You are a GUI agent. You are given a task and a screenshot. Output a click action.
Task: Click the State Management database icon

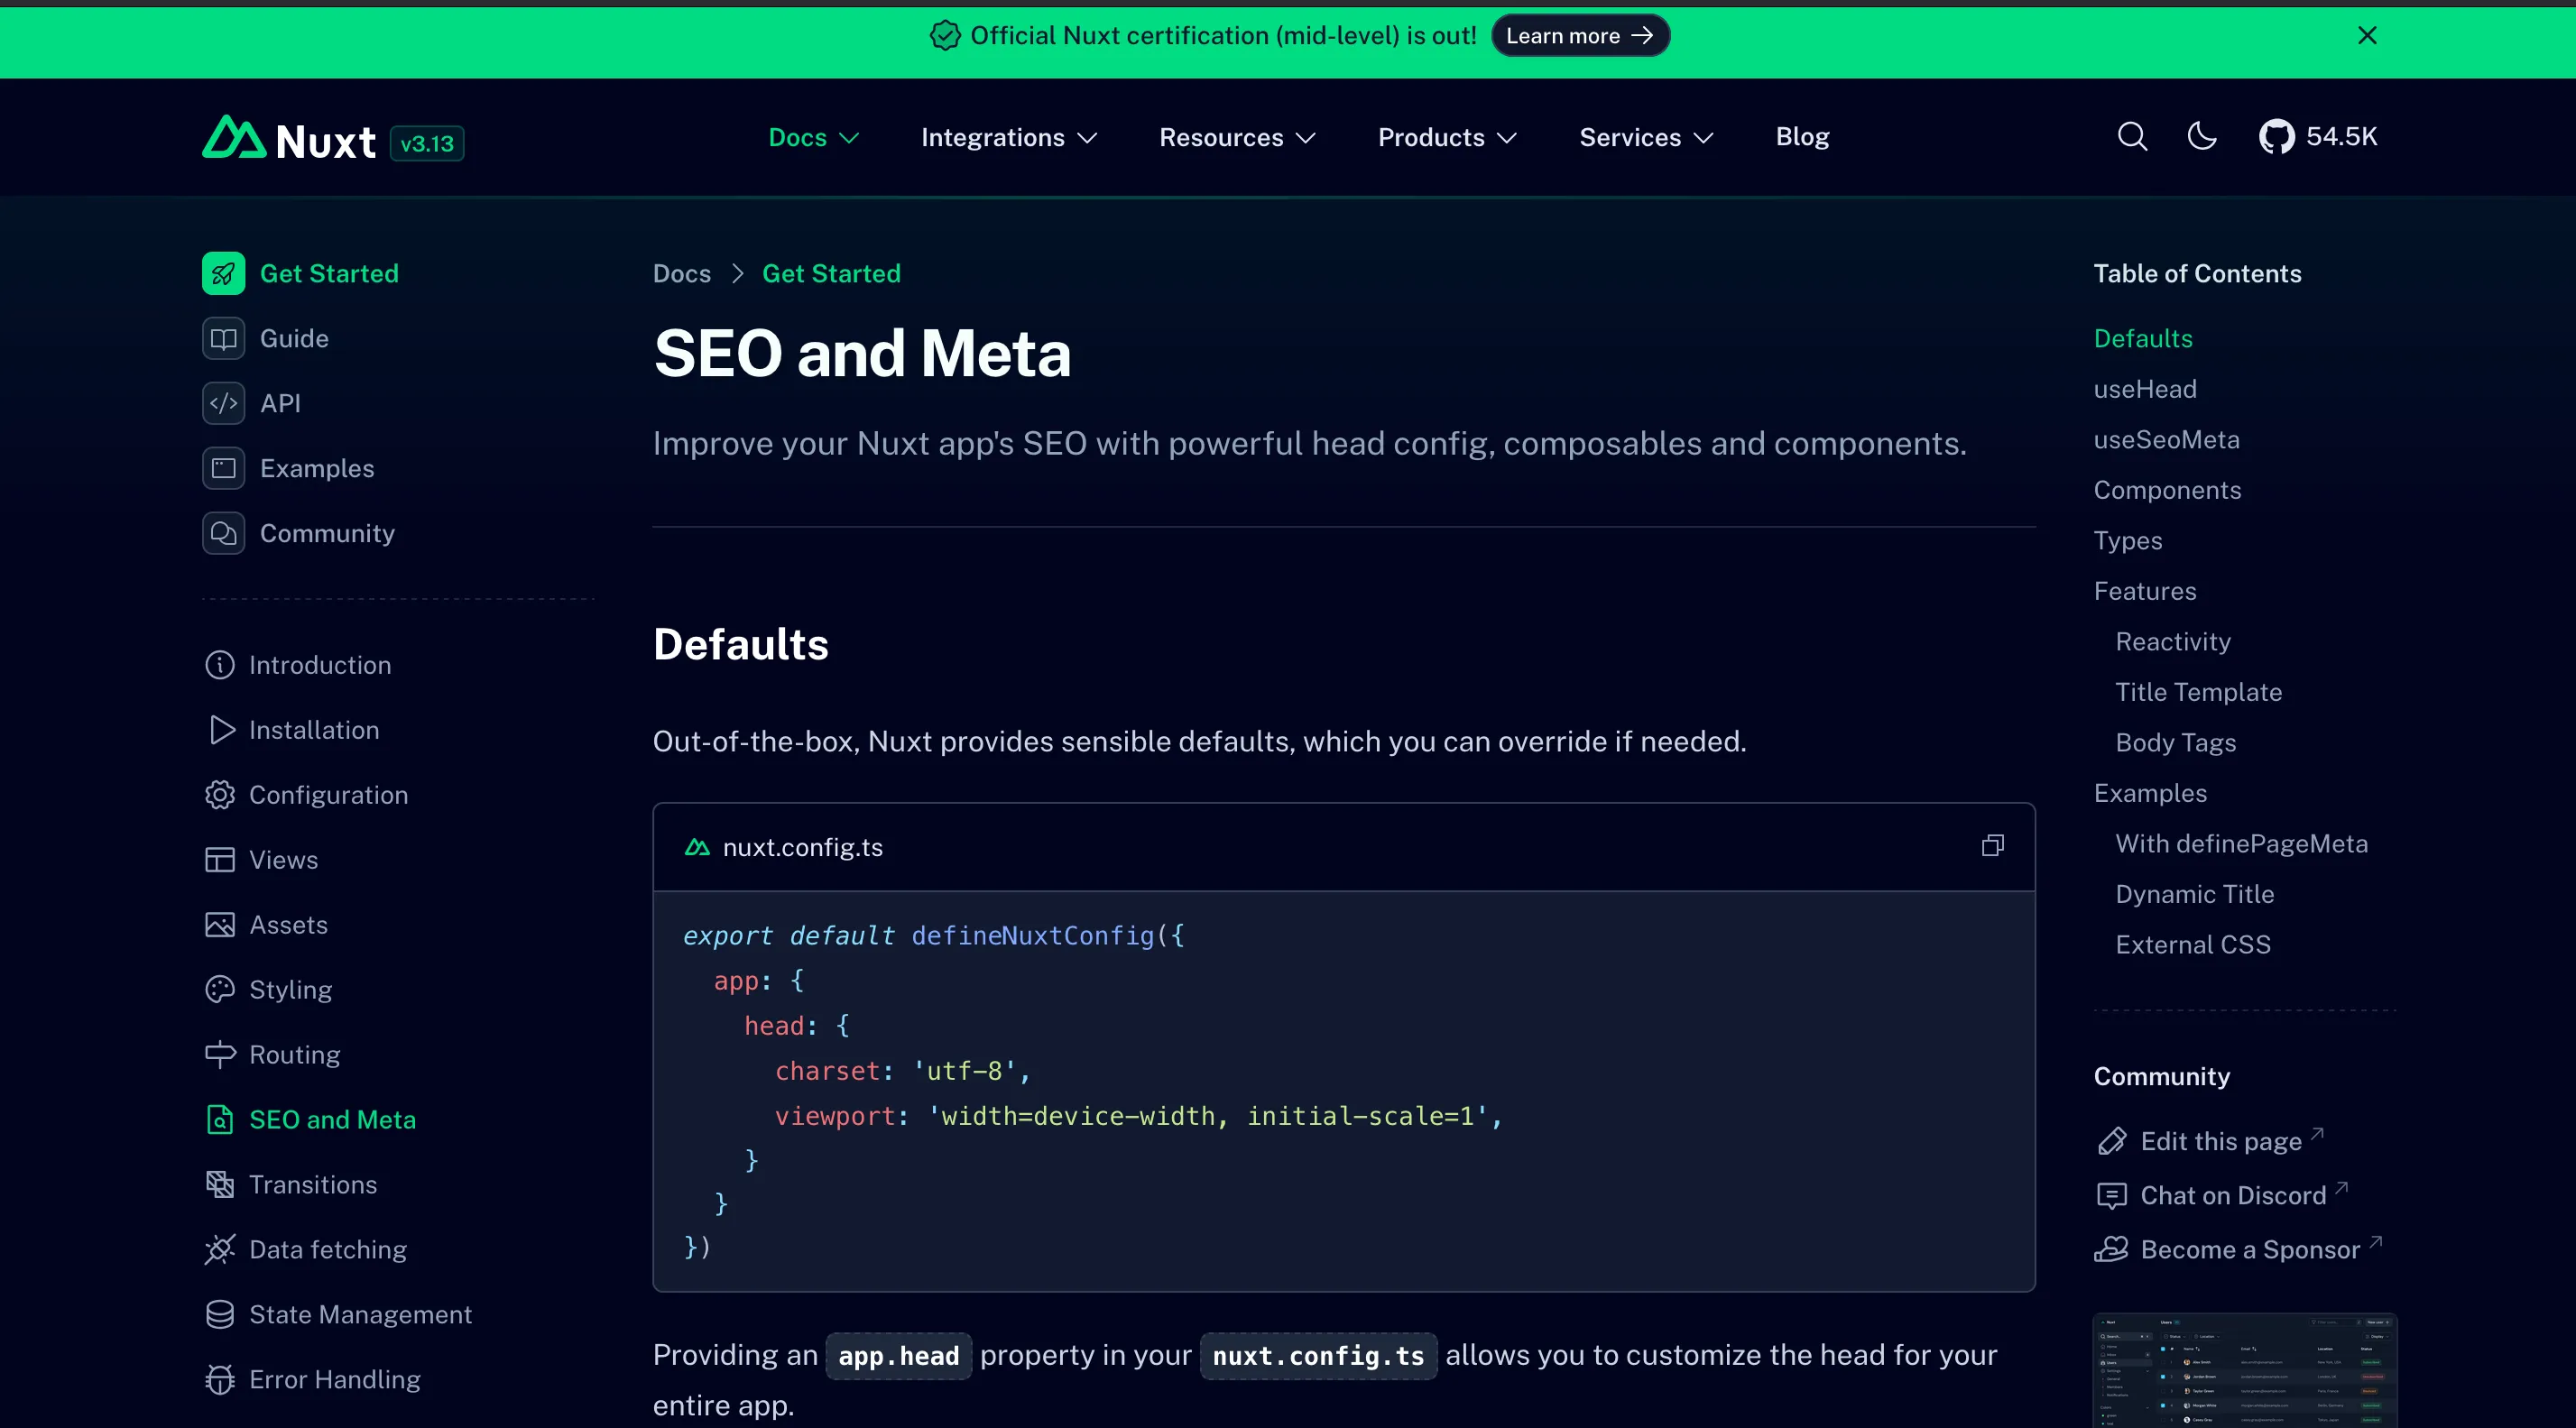coord(220,1315)
